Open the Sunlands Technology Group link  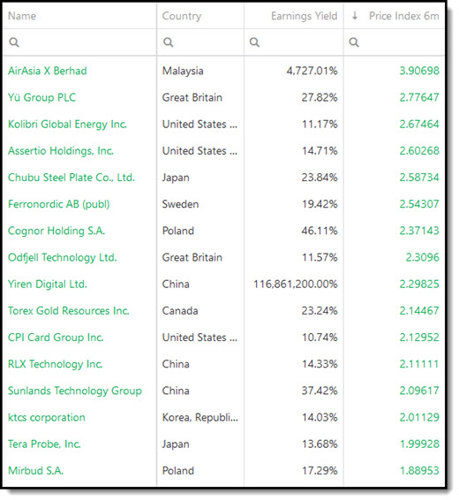(75, 391)
